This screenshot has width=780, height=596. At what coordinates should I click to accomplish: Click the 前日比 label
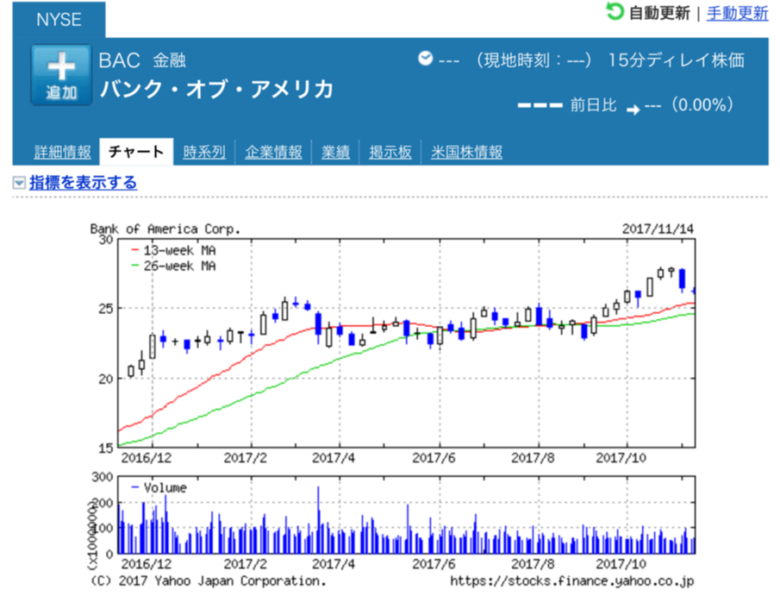pyautogui.click(x=593, y=105)
